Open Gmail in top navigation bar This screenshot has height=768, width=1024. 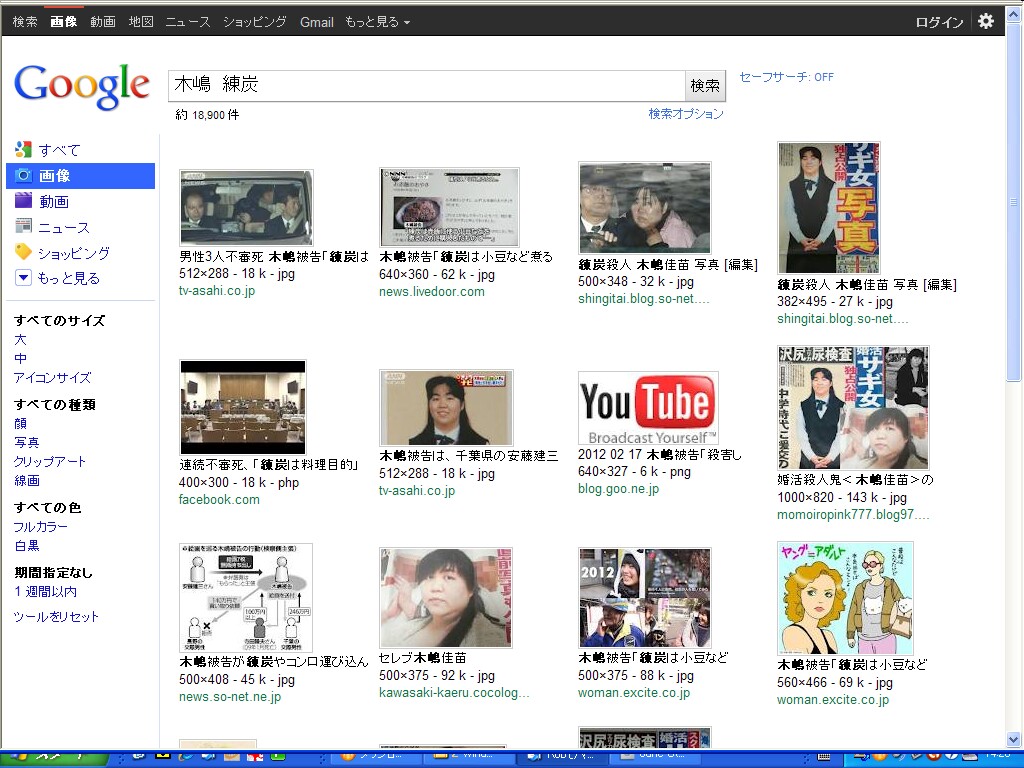tap(317, 22)
